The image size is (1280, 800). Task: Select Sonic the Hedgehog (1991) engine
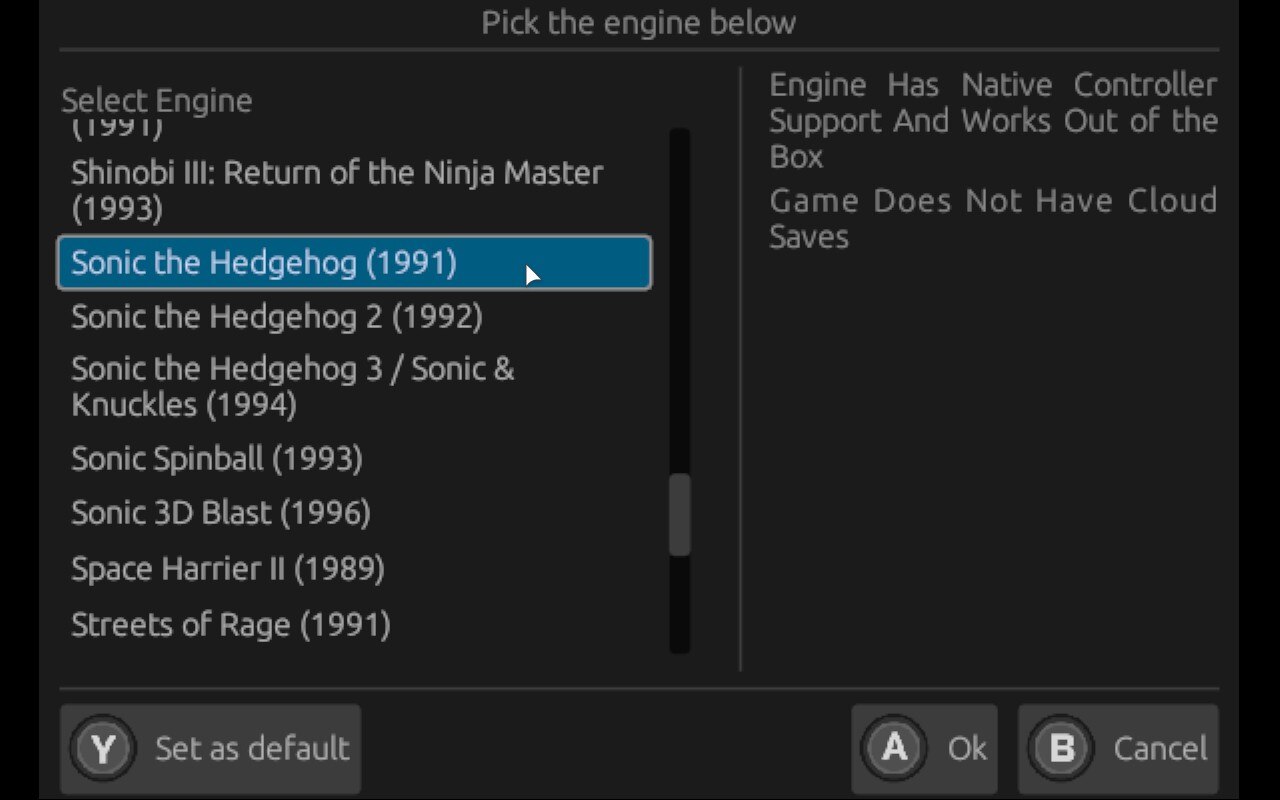coord(355,263)
